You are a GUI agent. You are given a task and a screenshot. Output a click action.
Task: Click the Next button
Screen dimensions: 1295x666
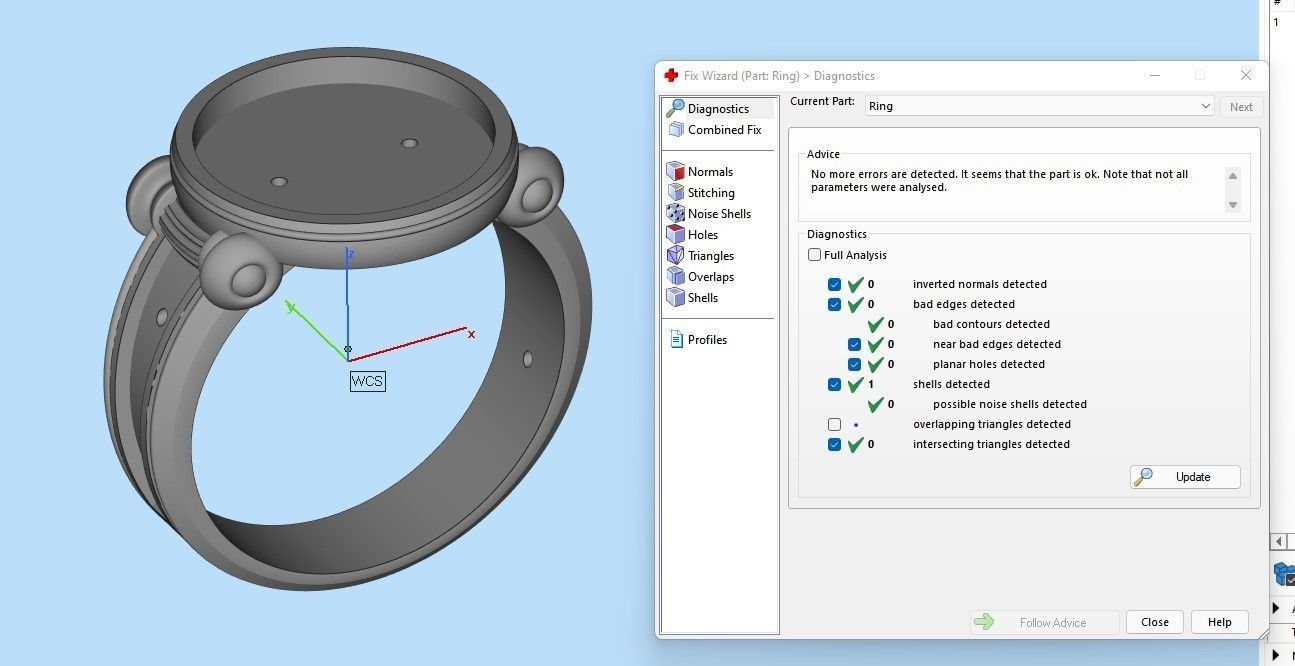coord(1241,107)
